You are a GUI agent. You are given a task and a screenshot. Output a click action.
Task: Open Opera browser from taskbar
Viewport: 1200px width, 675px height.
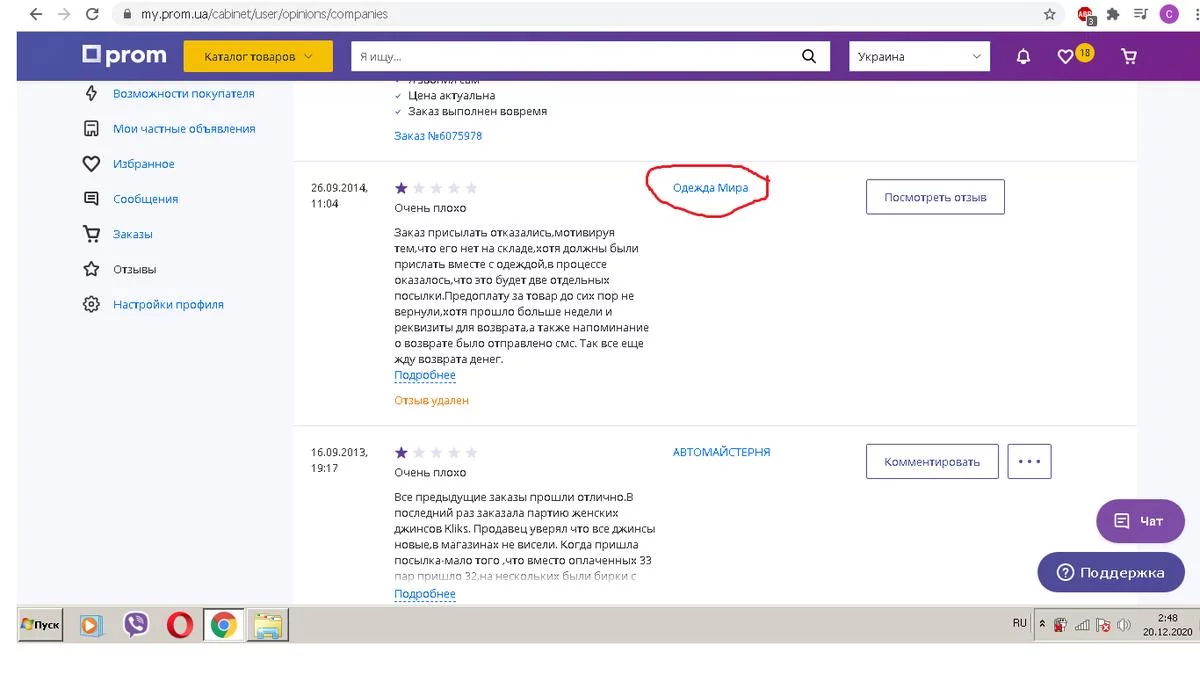[x=180, y=625]
